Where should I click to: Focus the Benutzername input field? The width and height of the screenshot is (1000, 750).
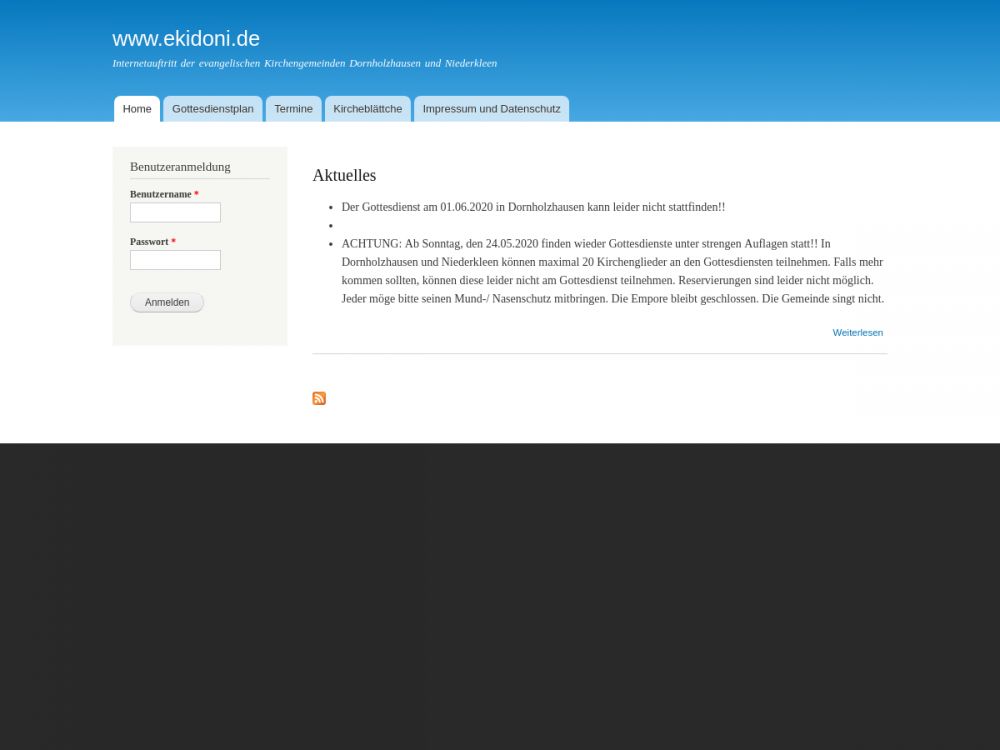pos(175,213)
